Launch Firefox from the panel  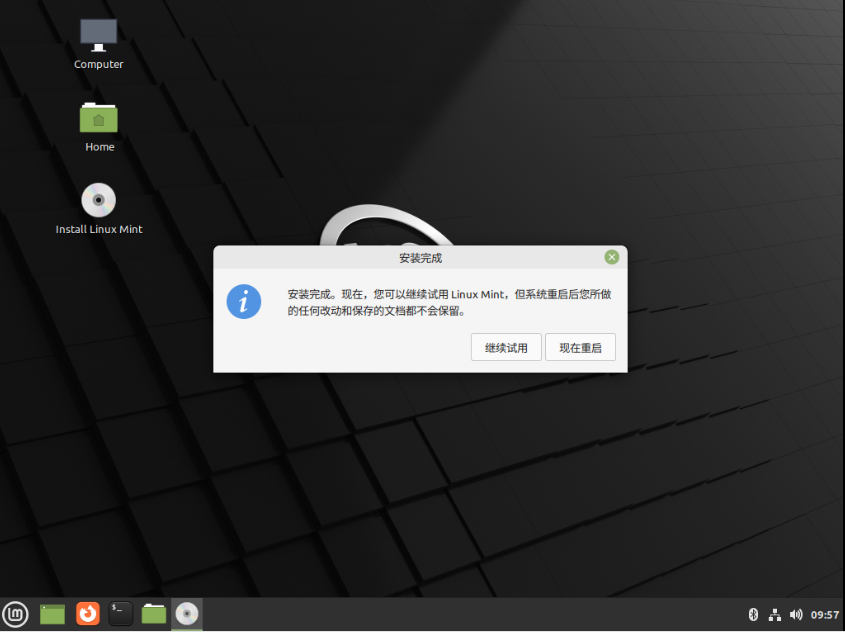click(x=88, y=614)
